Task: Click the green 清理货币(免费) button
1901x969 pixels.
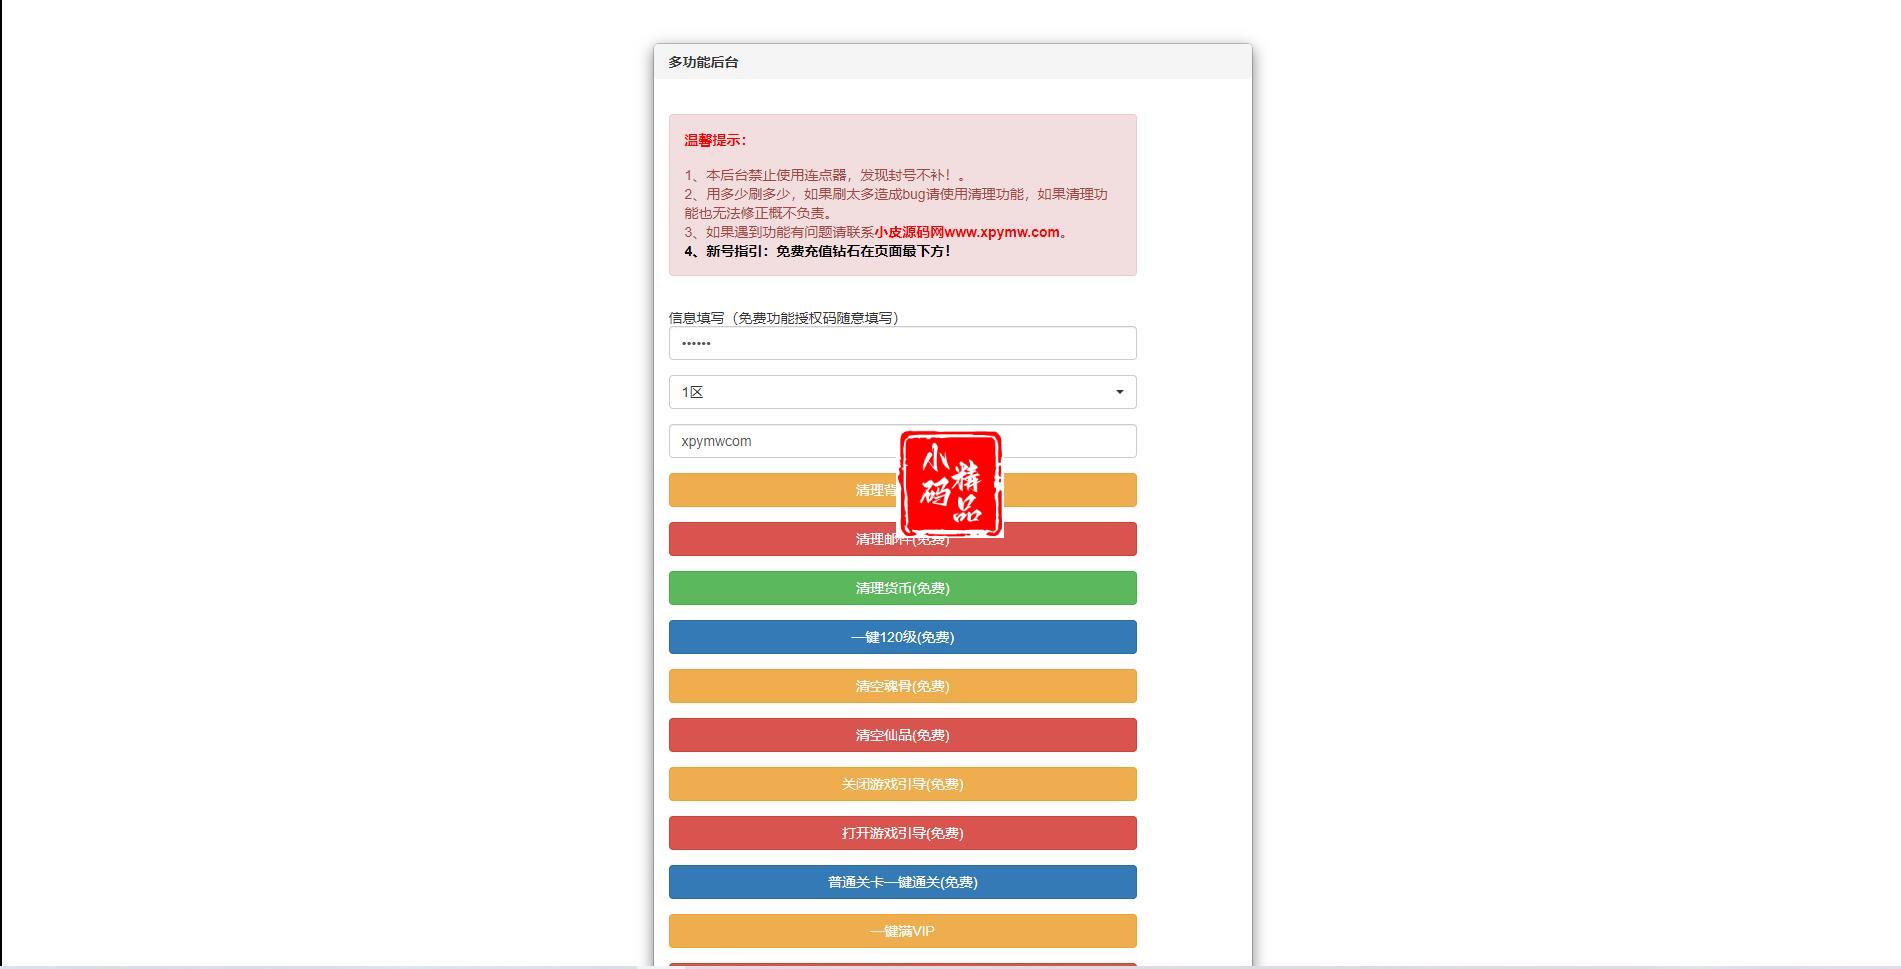Action: point(902,588)
